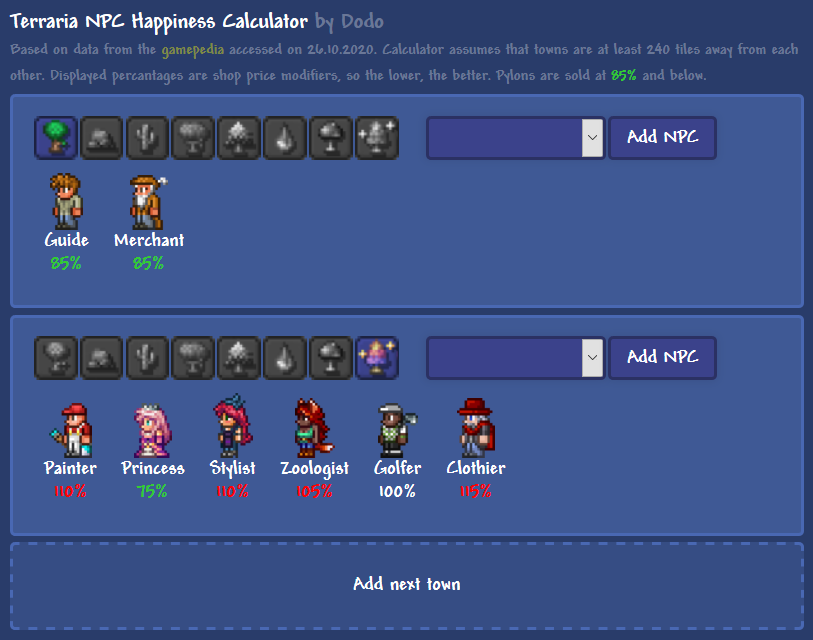Click the Golfer NPC sprite
Screen dimensions: 813x640
397,430
